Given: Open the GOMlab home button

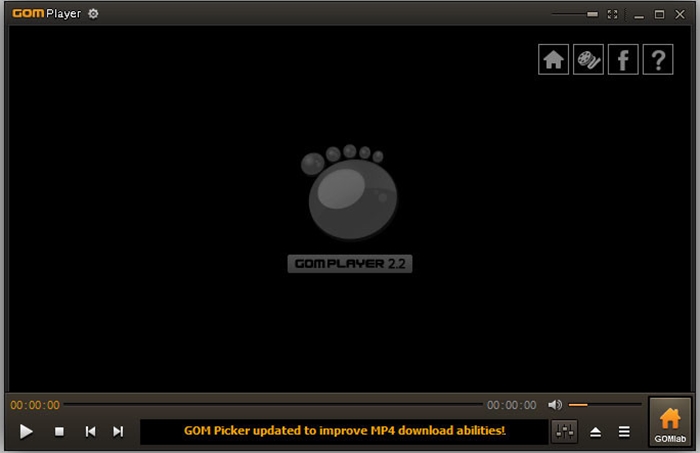Looking at the screenshot, I should pos(670,422).
